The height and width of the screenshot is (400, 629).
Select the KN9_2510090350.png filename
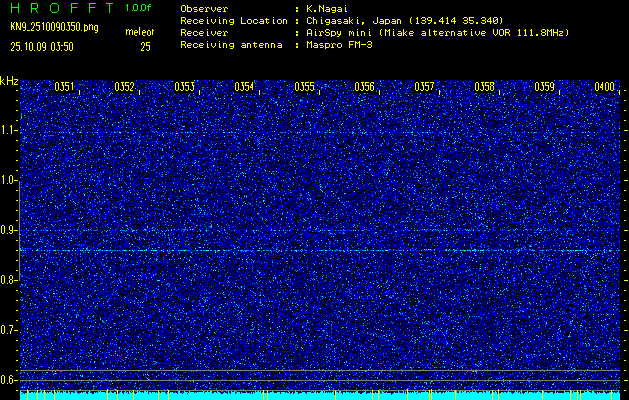pyautogui.click(x=57, y=27)
